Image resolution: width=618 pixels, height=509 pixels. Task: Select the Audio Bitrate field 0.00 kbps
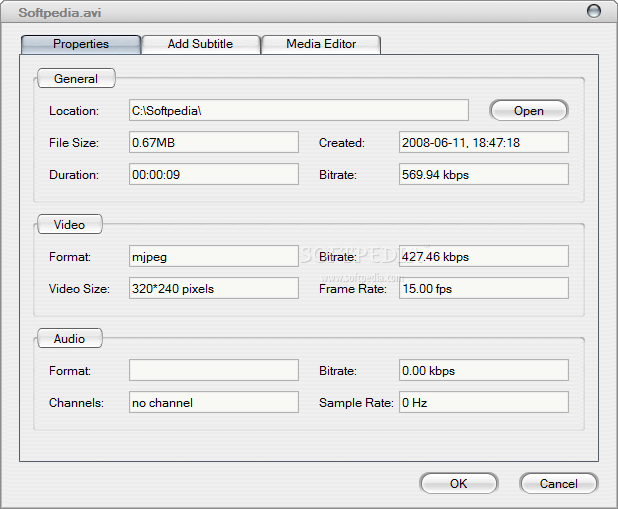coord(484,370)
